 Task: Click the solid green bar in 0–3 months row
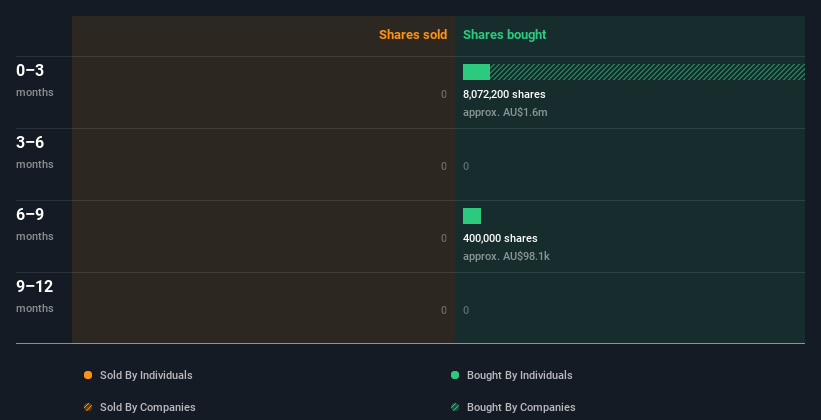pyautogui.click(x=476, y=72)
